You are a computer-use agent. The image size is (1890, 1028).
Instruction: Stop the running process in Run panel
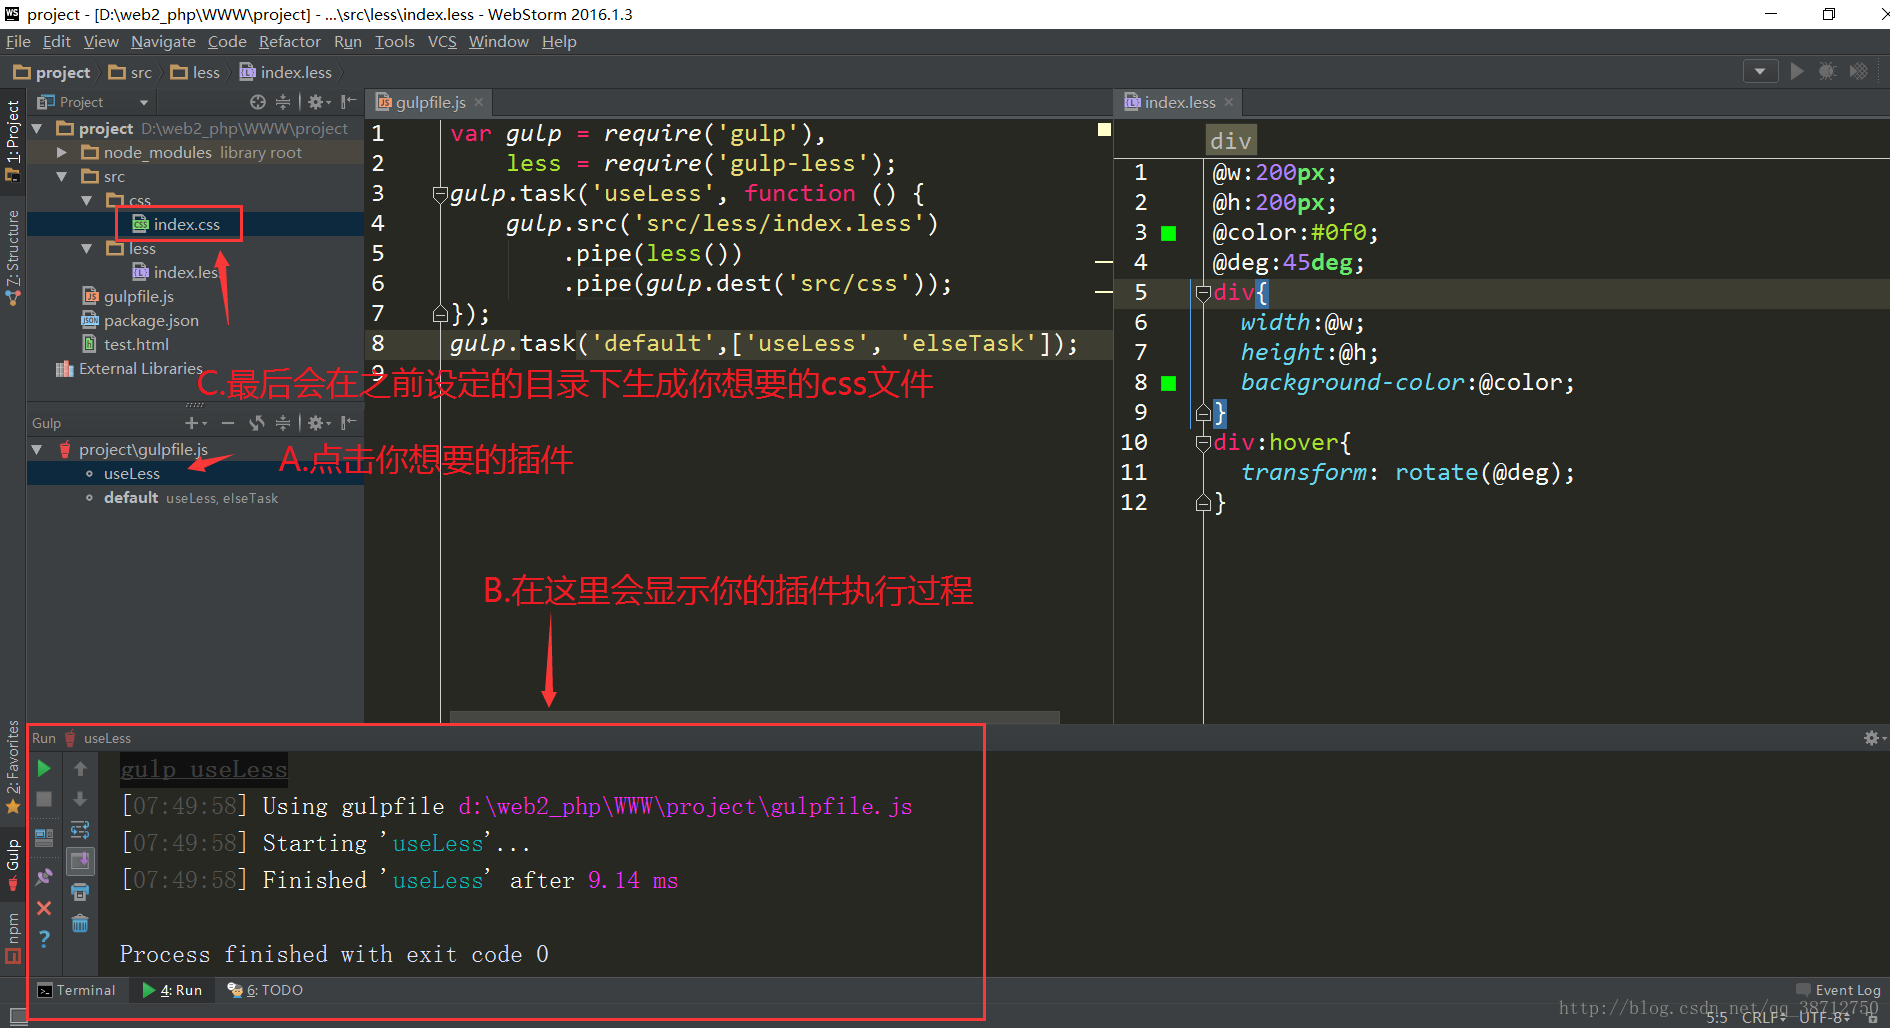click(44, 799)
